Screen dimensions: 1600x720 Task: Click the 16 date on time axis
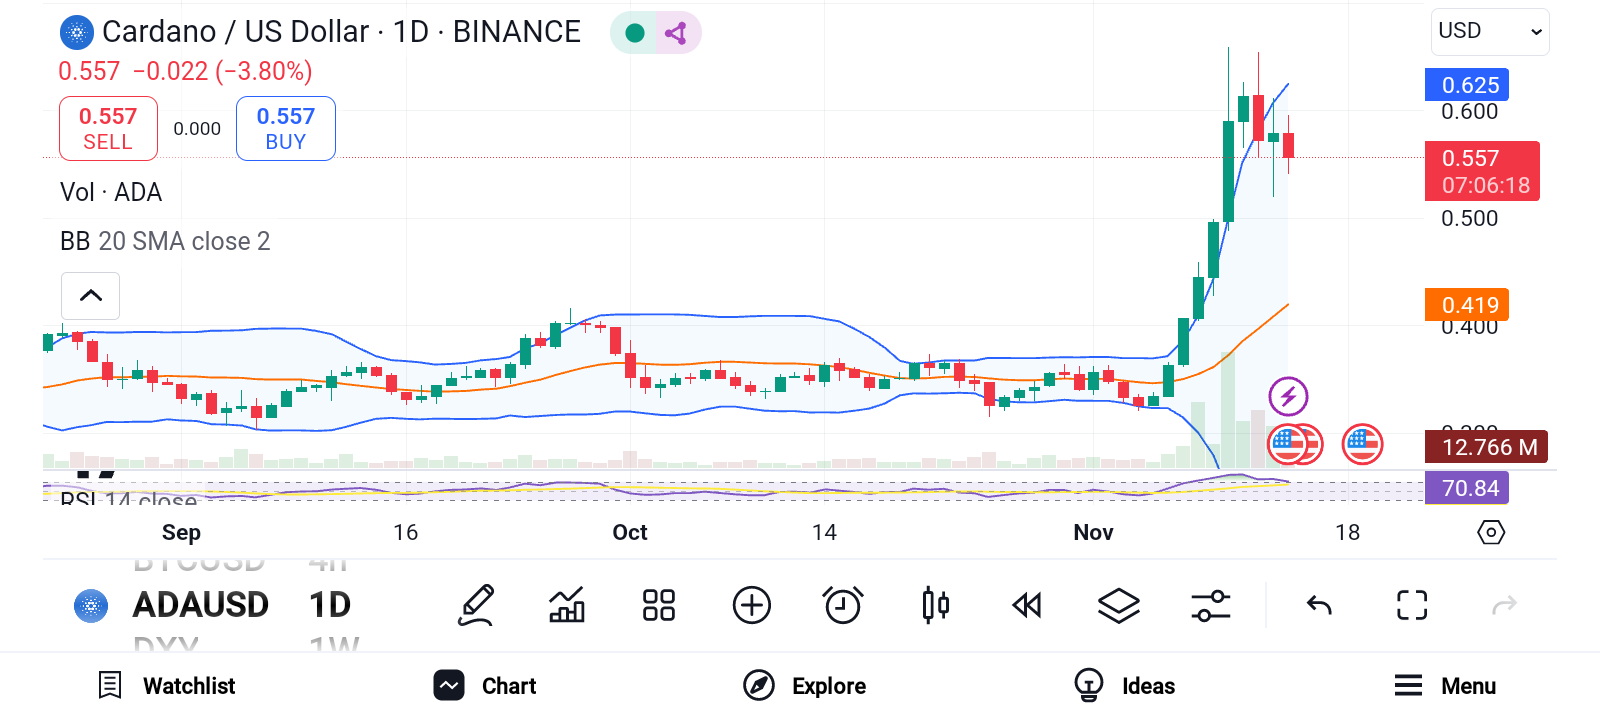pyautogui.click(x=405, y=532)
